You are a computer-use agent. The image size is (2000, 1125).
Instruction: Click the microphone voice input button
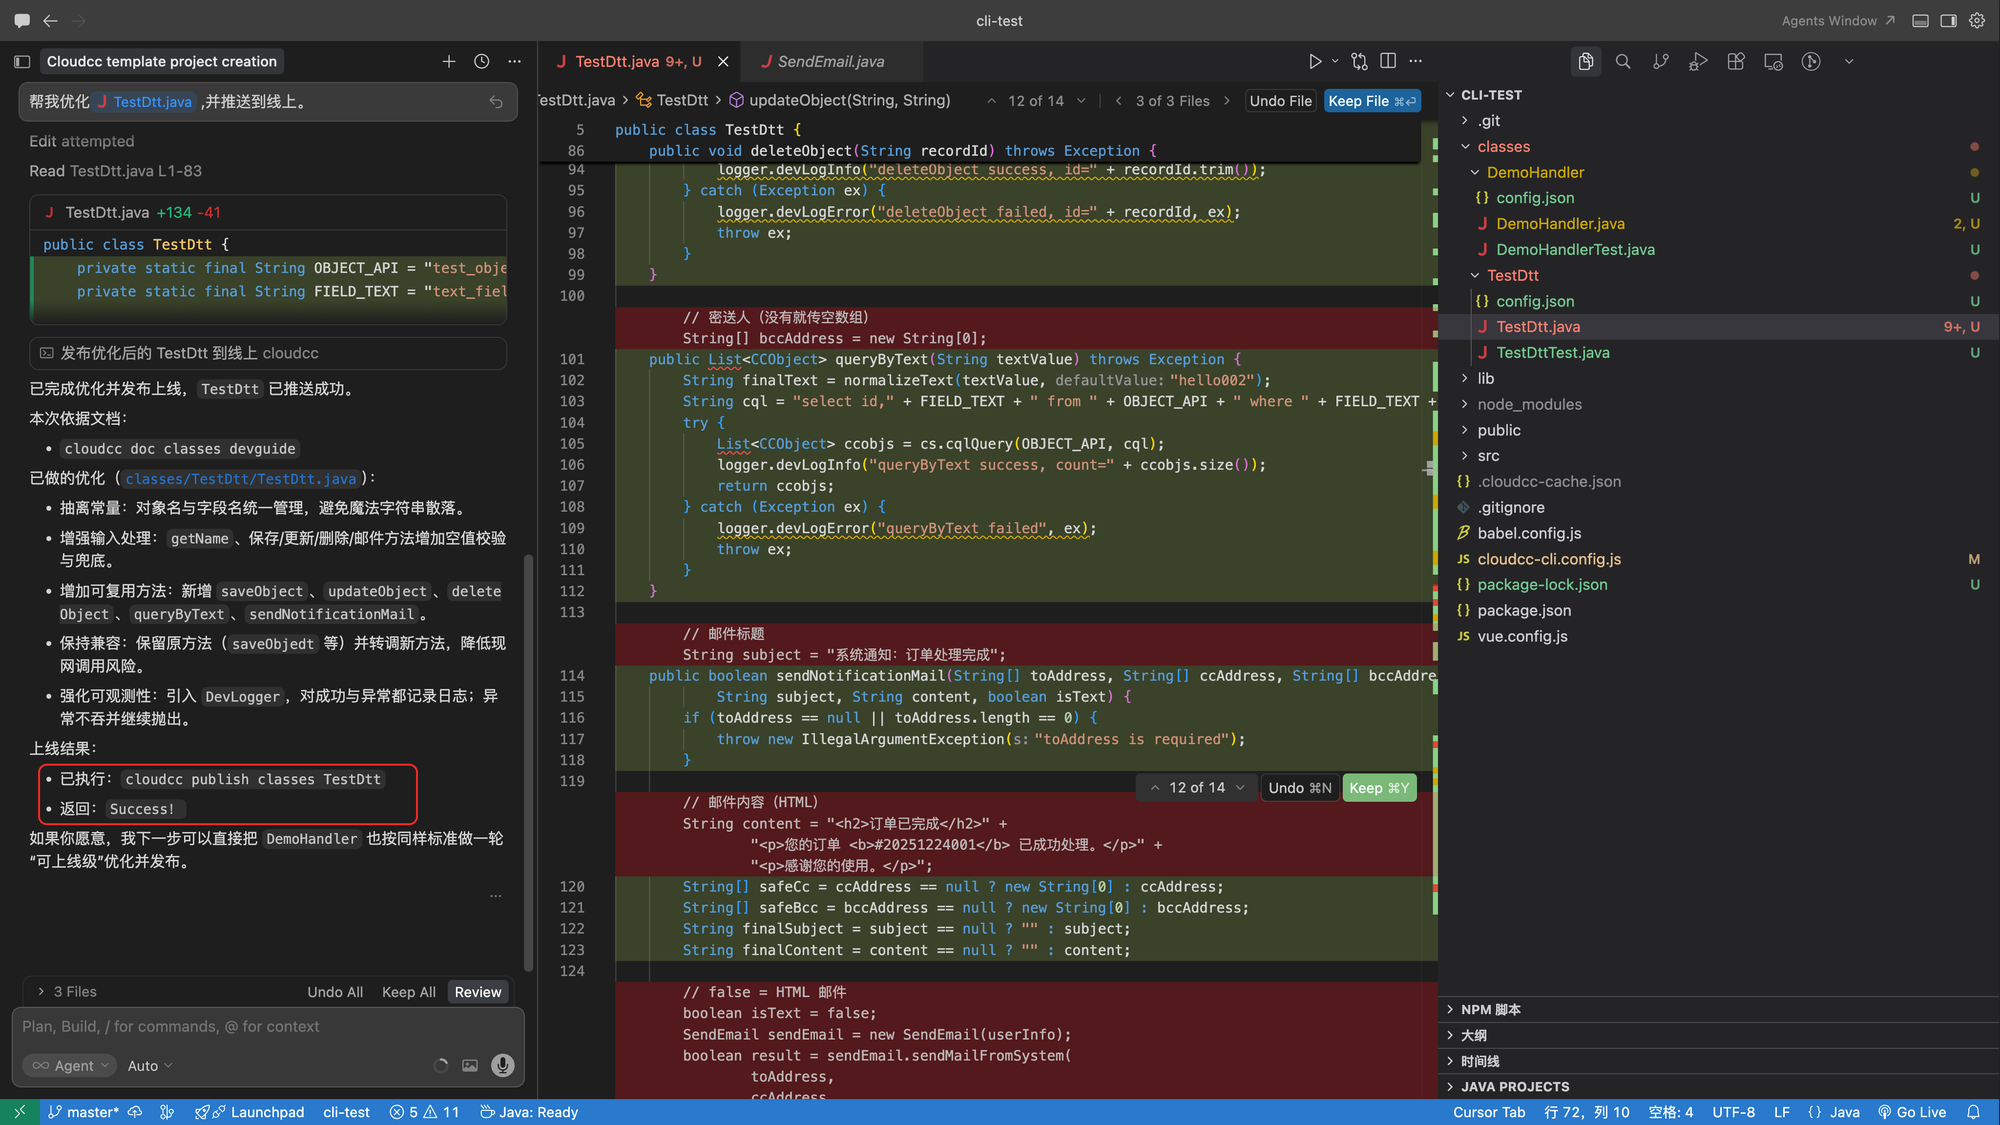click(x=503, y=1066)
